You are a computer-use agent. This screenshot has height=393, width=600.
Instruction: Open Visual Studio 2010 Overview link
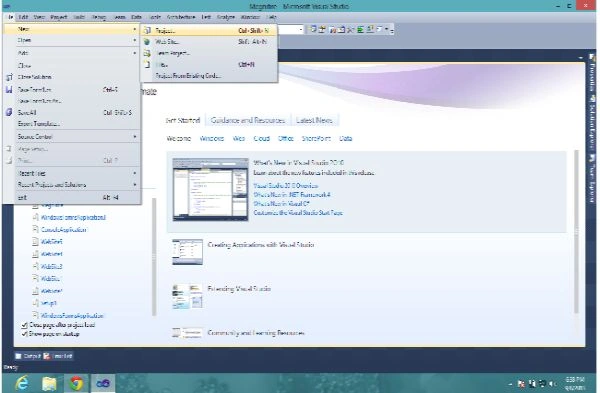[x=286, y=186]
